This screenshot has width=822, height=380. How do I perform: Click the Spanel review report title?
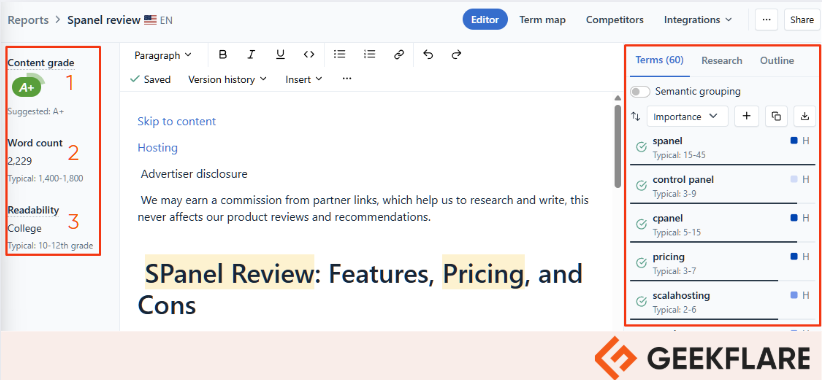point(104,20)
